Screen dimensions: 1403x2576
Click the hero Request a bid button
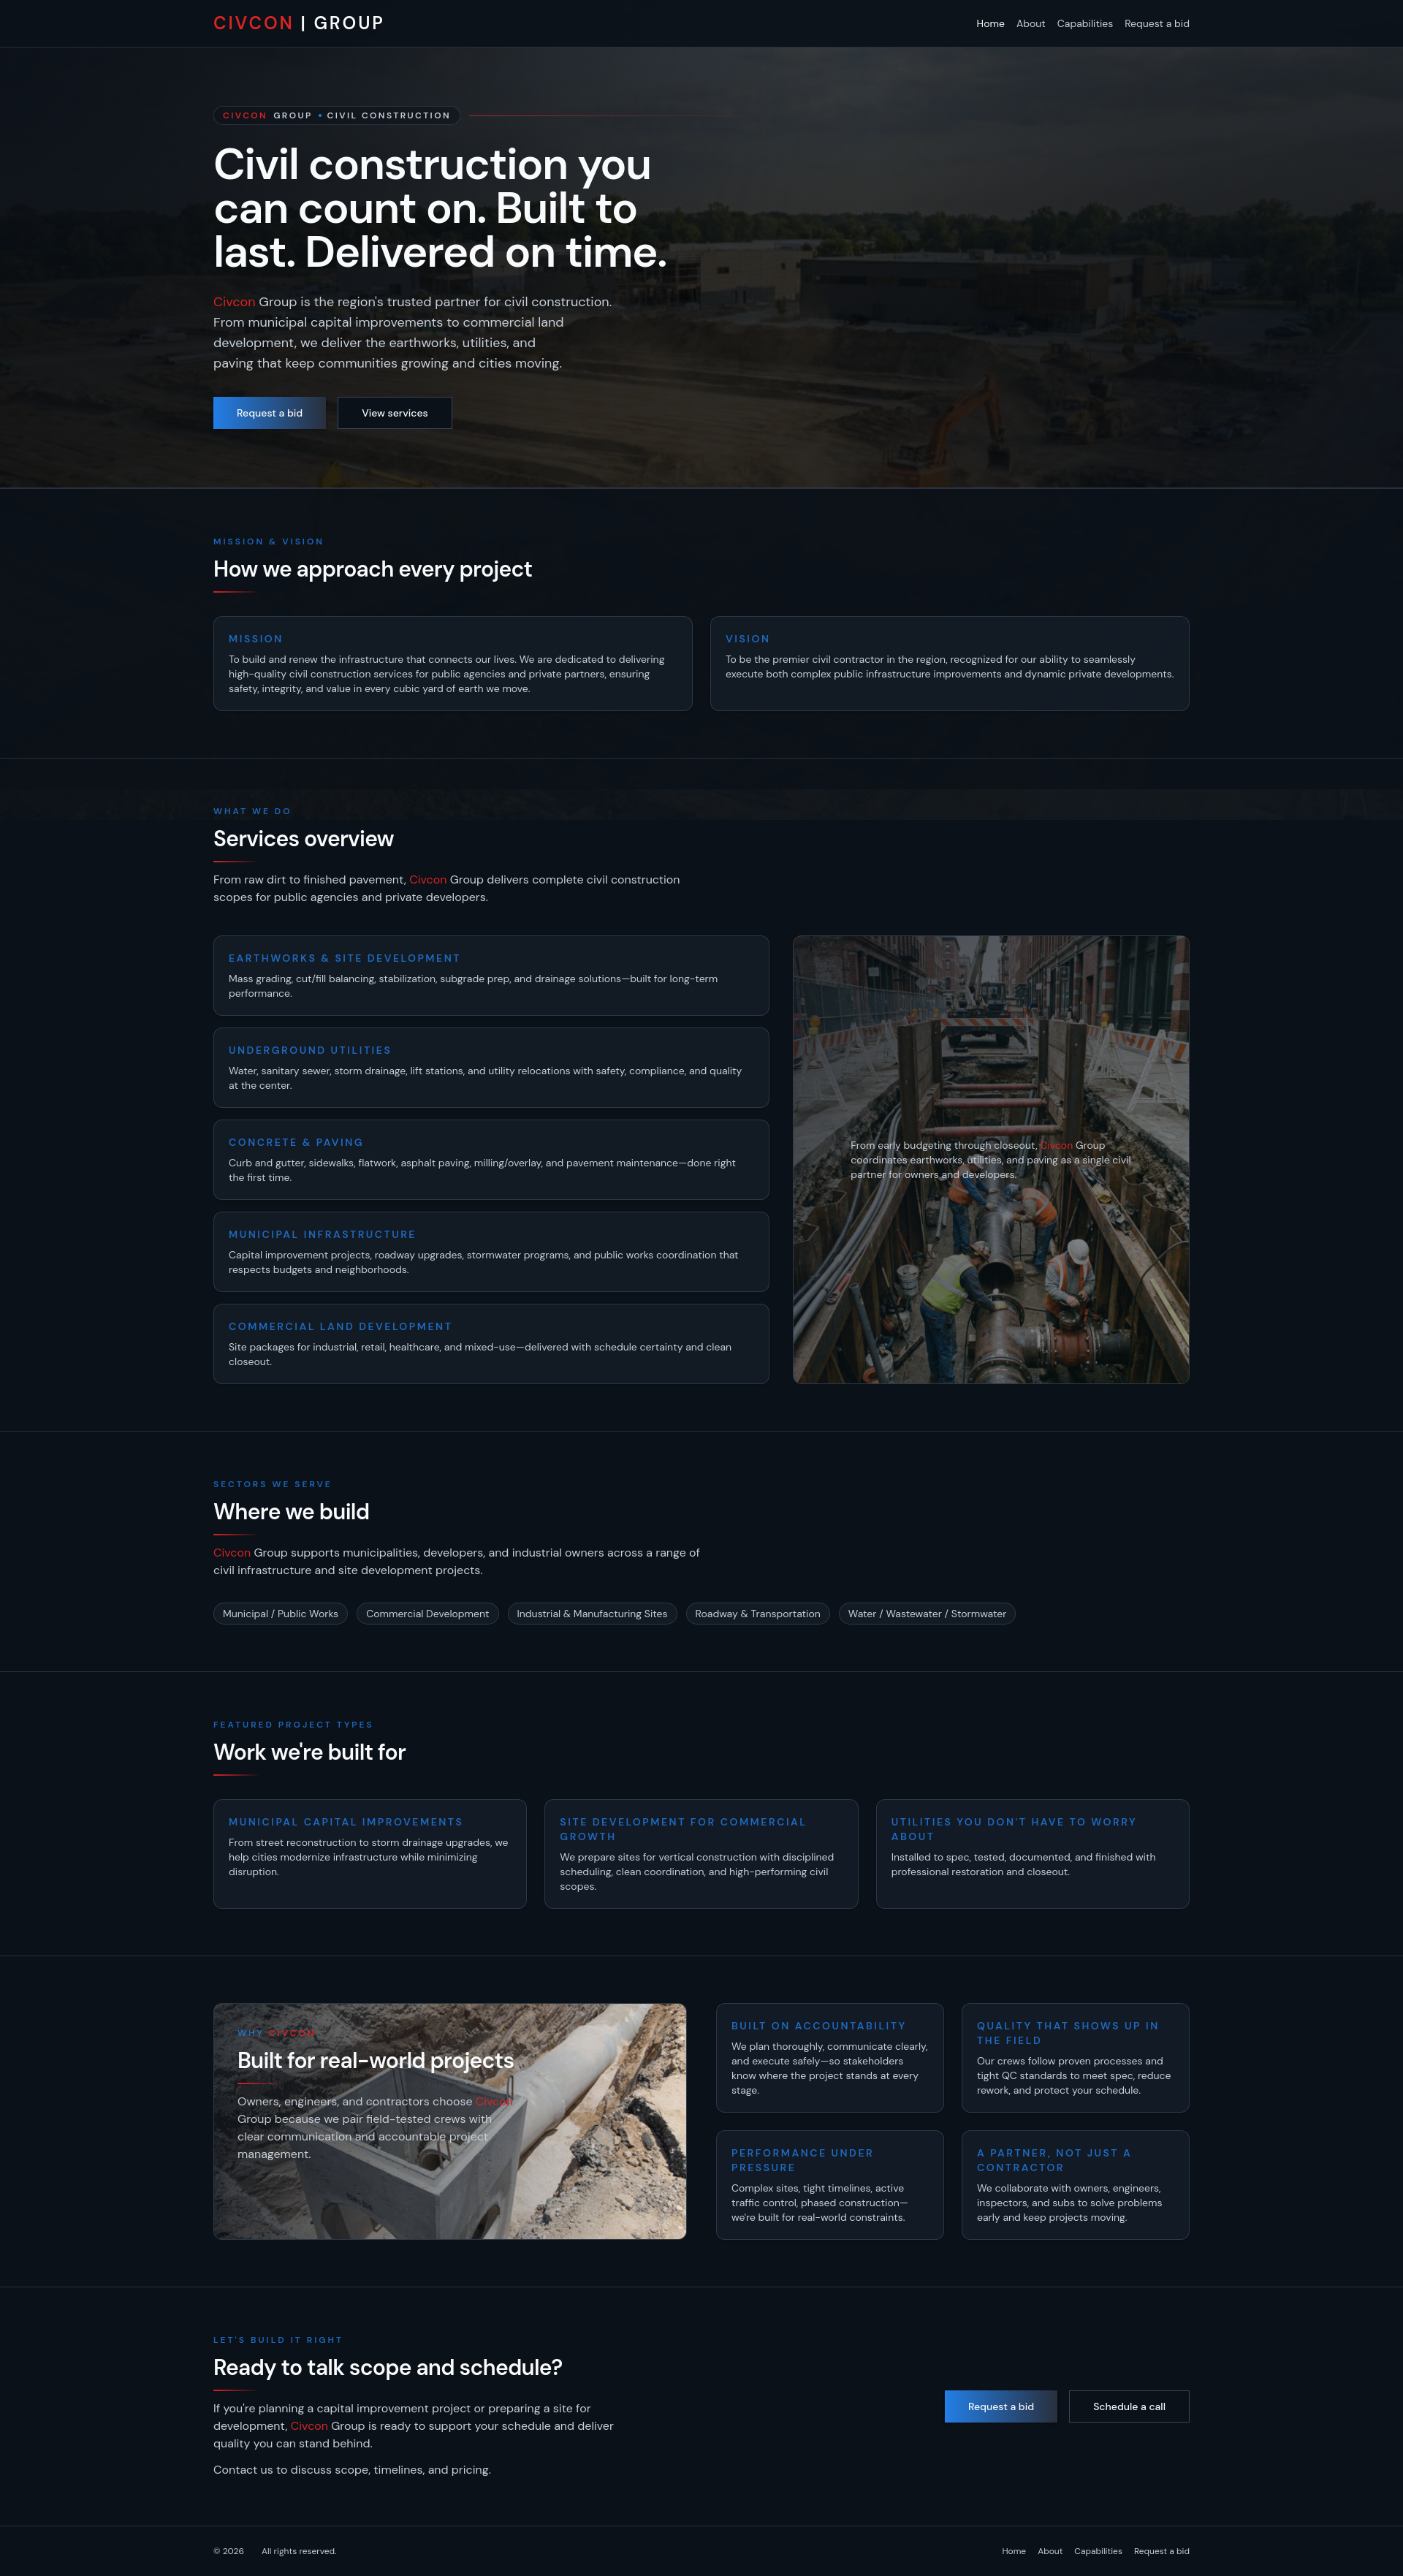[269, 413]
